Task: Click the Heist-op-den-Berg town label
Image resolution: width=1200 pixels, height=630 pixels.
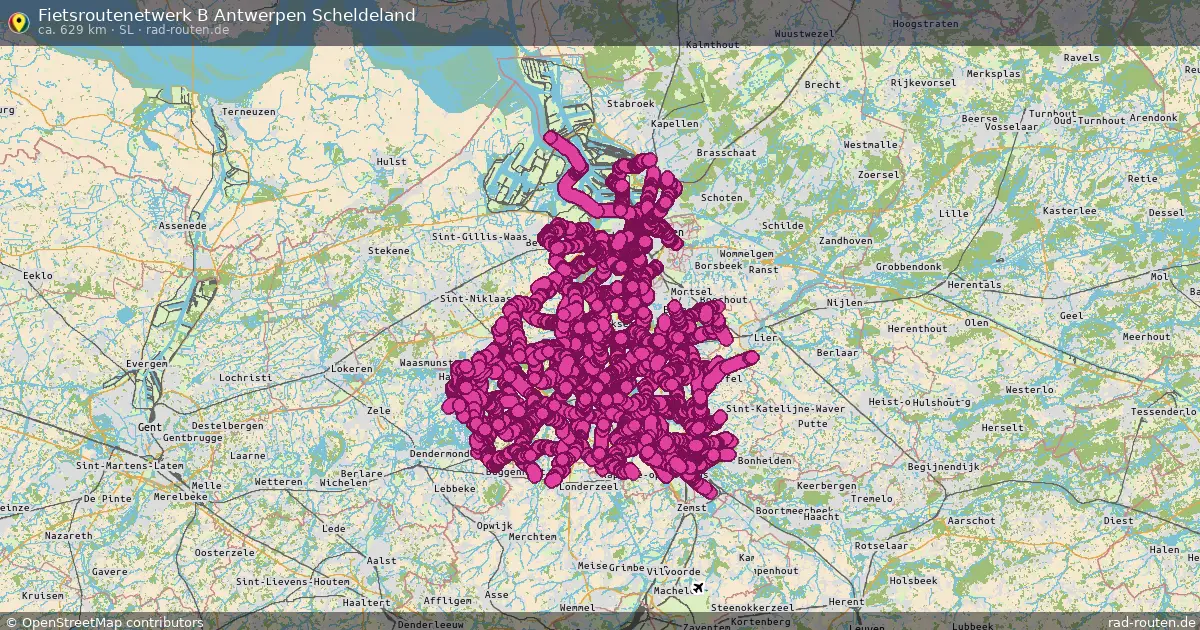Action: click(920, 401)
